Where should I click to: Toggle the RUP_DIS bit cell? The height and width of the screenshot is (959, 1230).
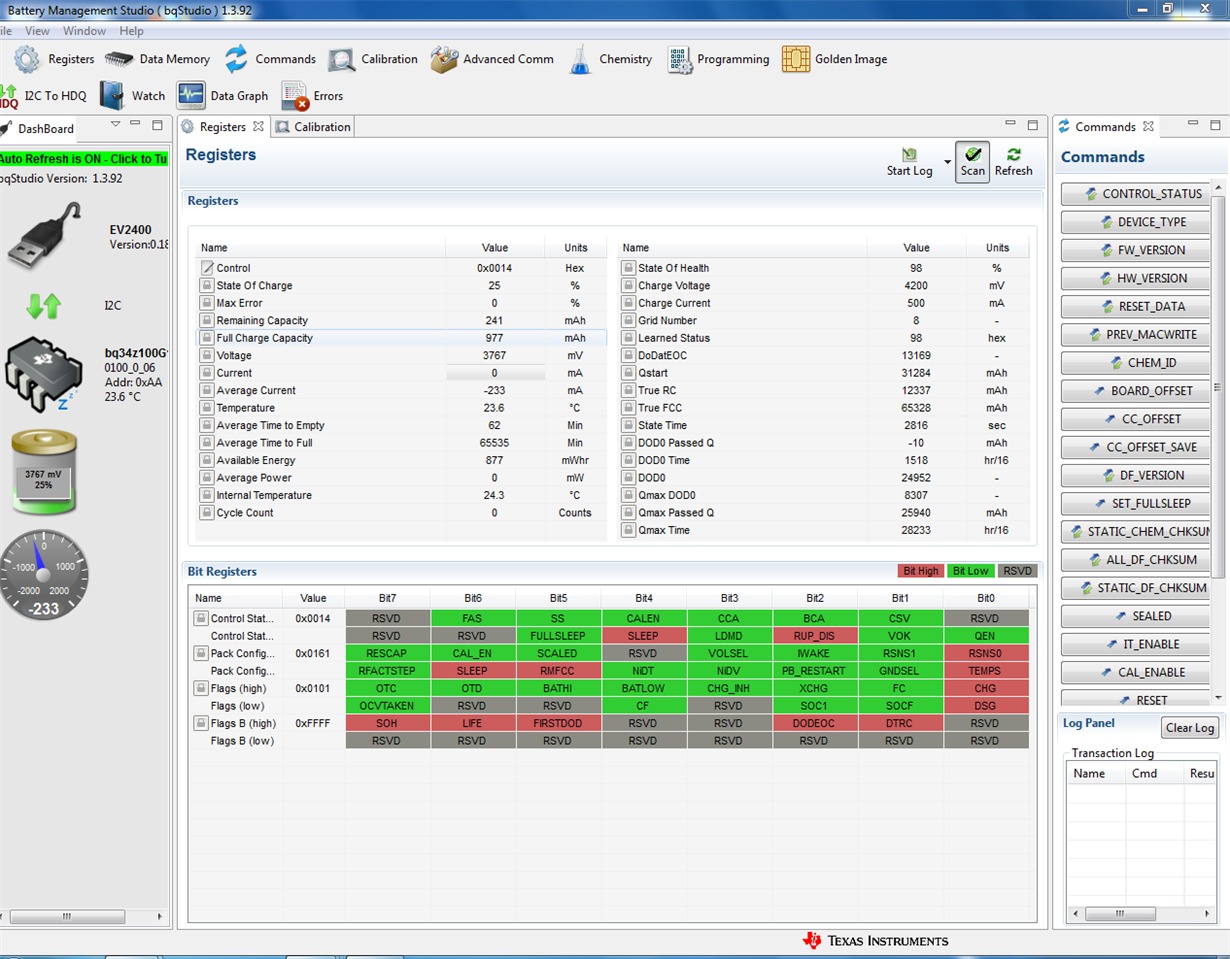[815, 636]
